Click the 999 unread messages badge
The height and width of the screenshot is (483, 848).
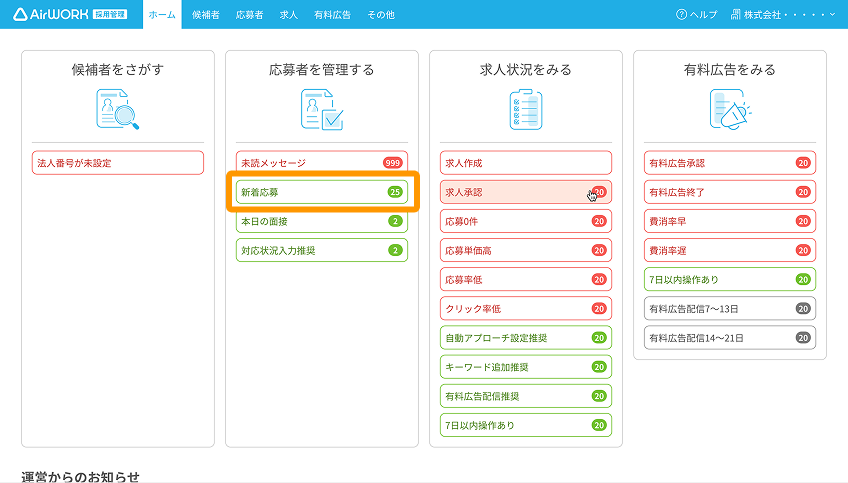tap(393, 163)
